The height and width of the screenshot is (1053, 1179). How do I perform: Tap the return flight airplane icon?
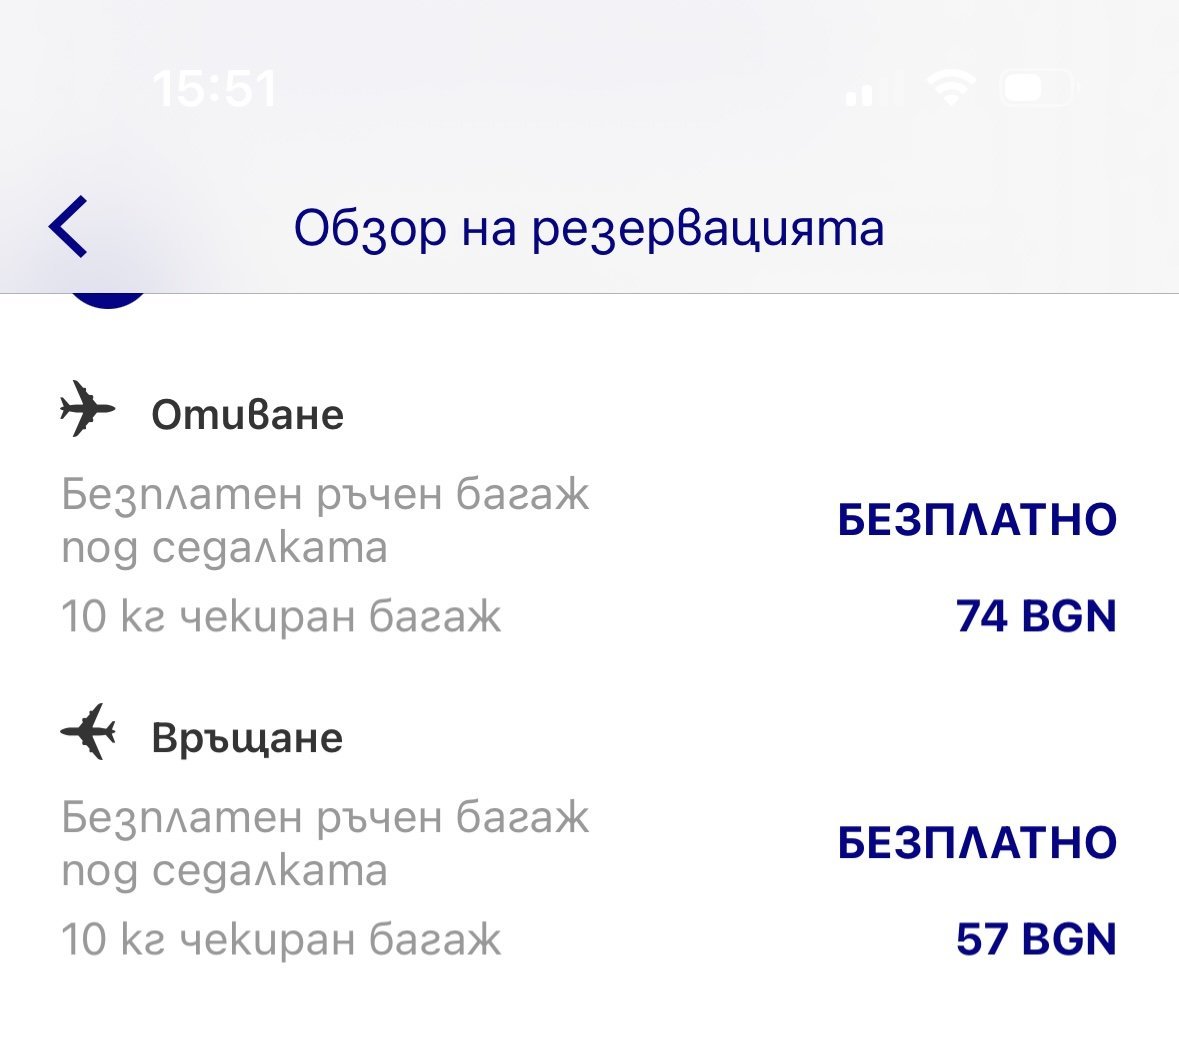[88, 732]
